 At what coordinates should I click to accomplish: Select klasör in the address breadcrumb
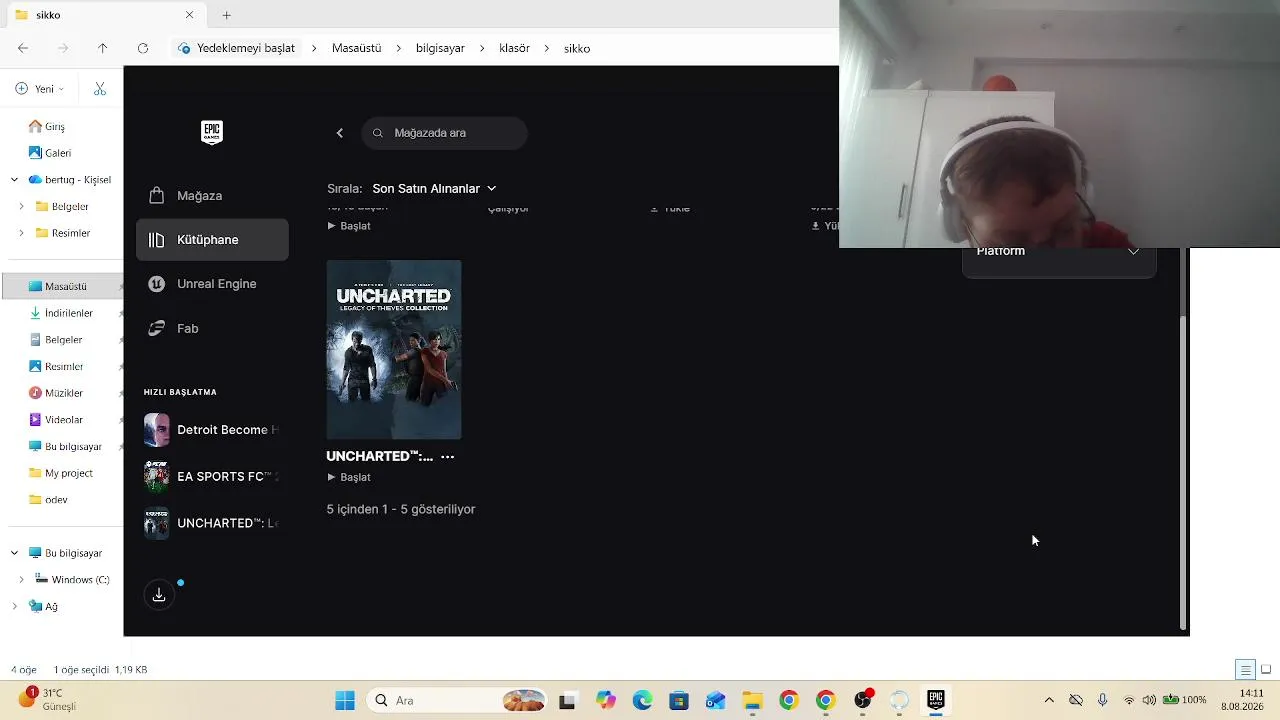point(514,48)
